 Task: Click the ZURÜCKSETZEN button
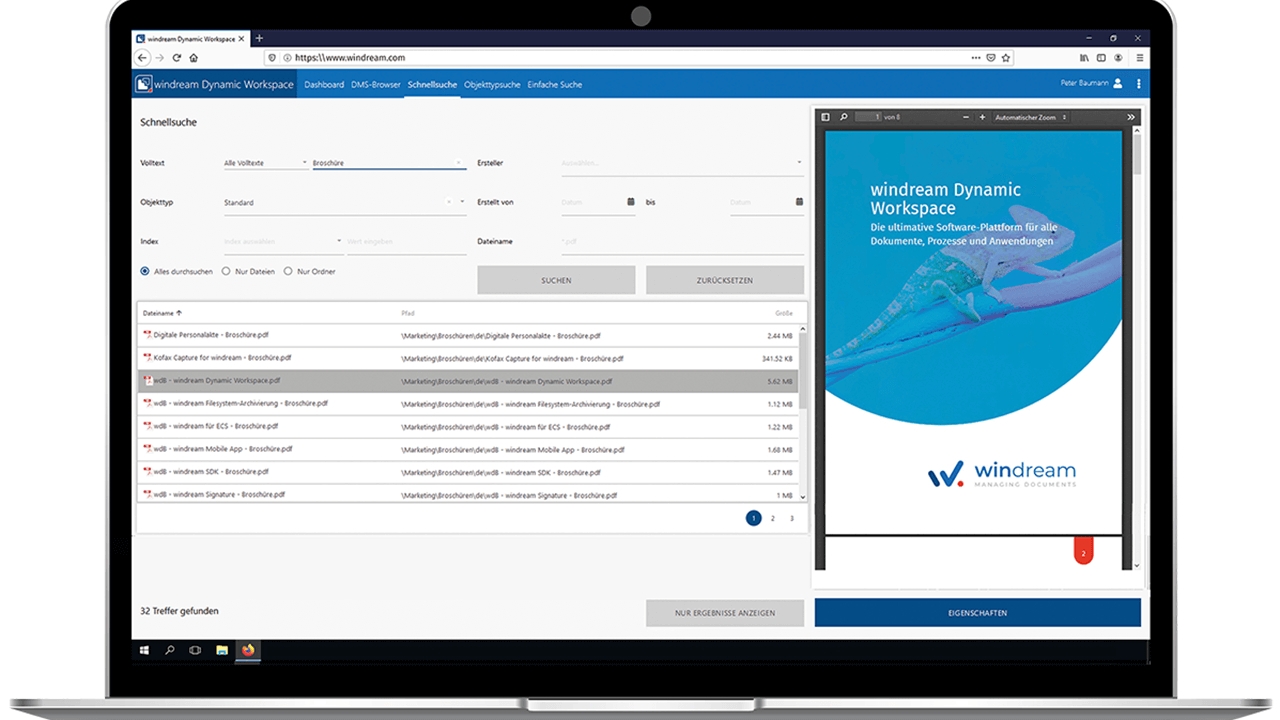pos(725,280)
